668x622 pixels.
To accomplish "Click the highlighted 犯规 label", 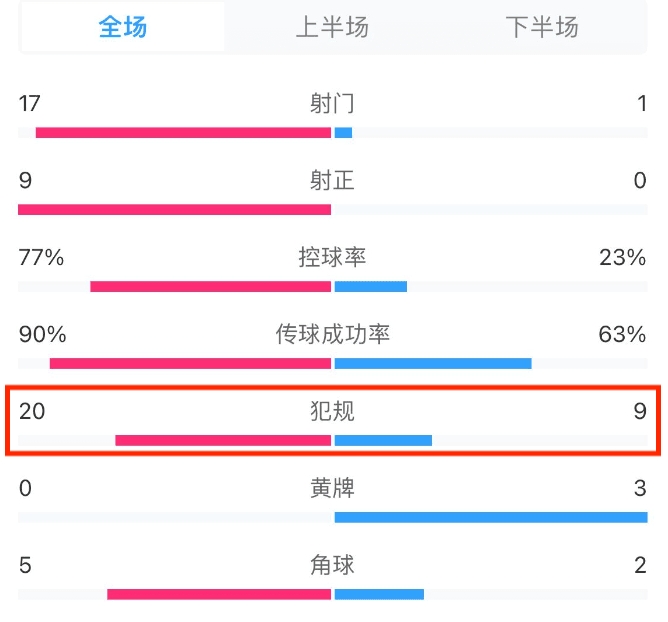I will (332, 411).
